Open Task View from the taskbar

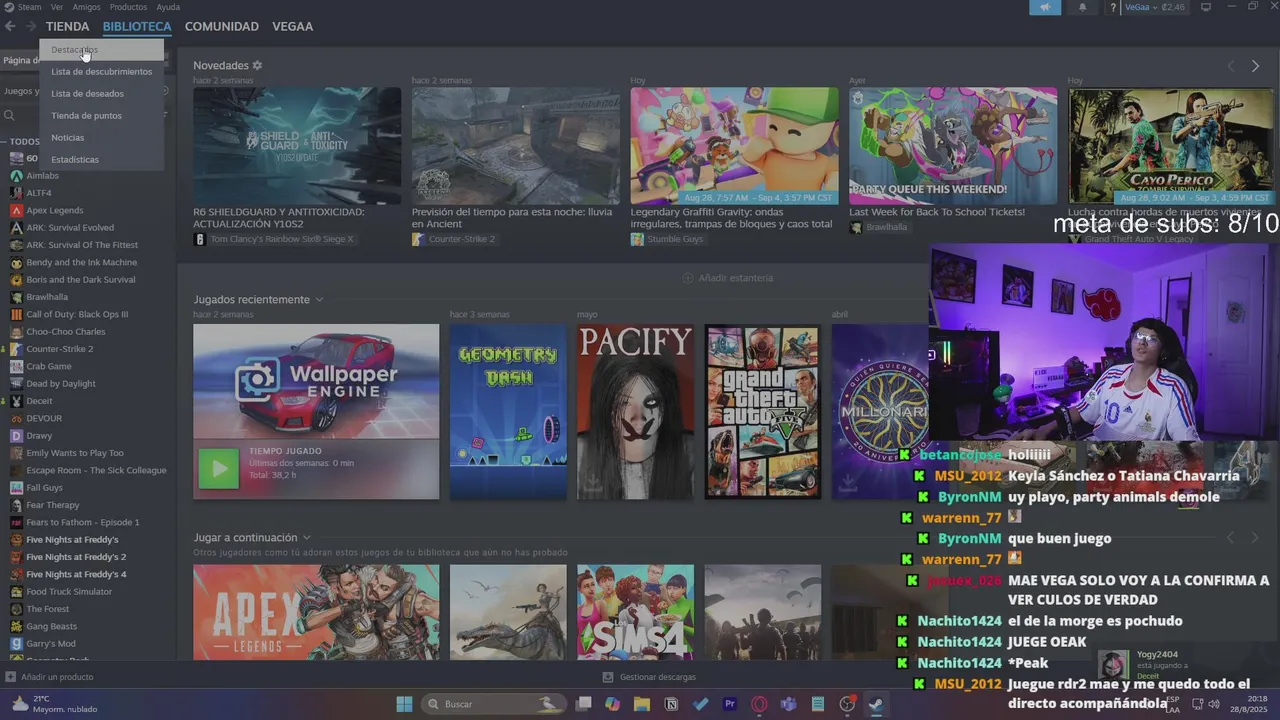coord(583,704)
